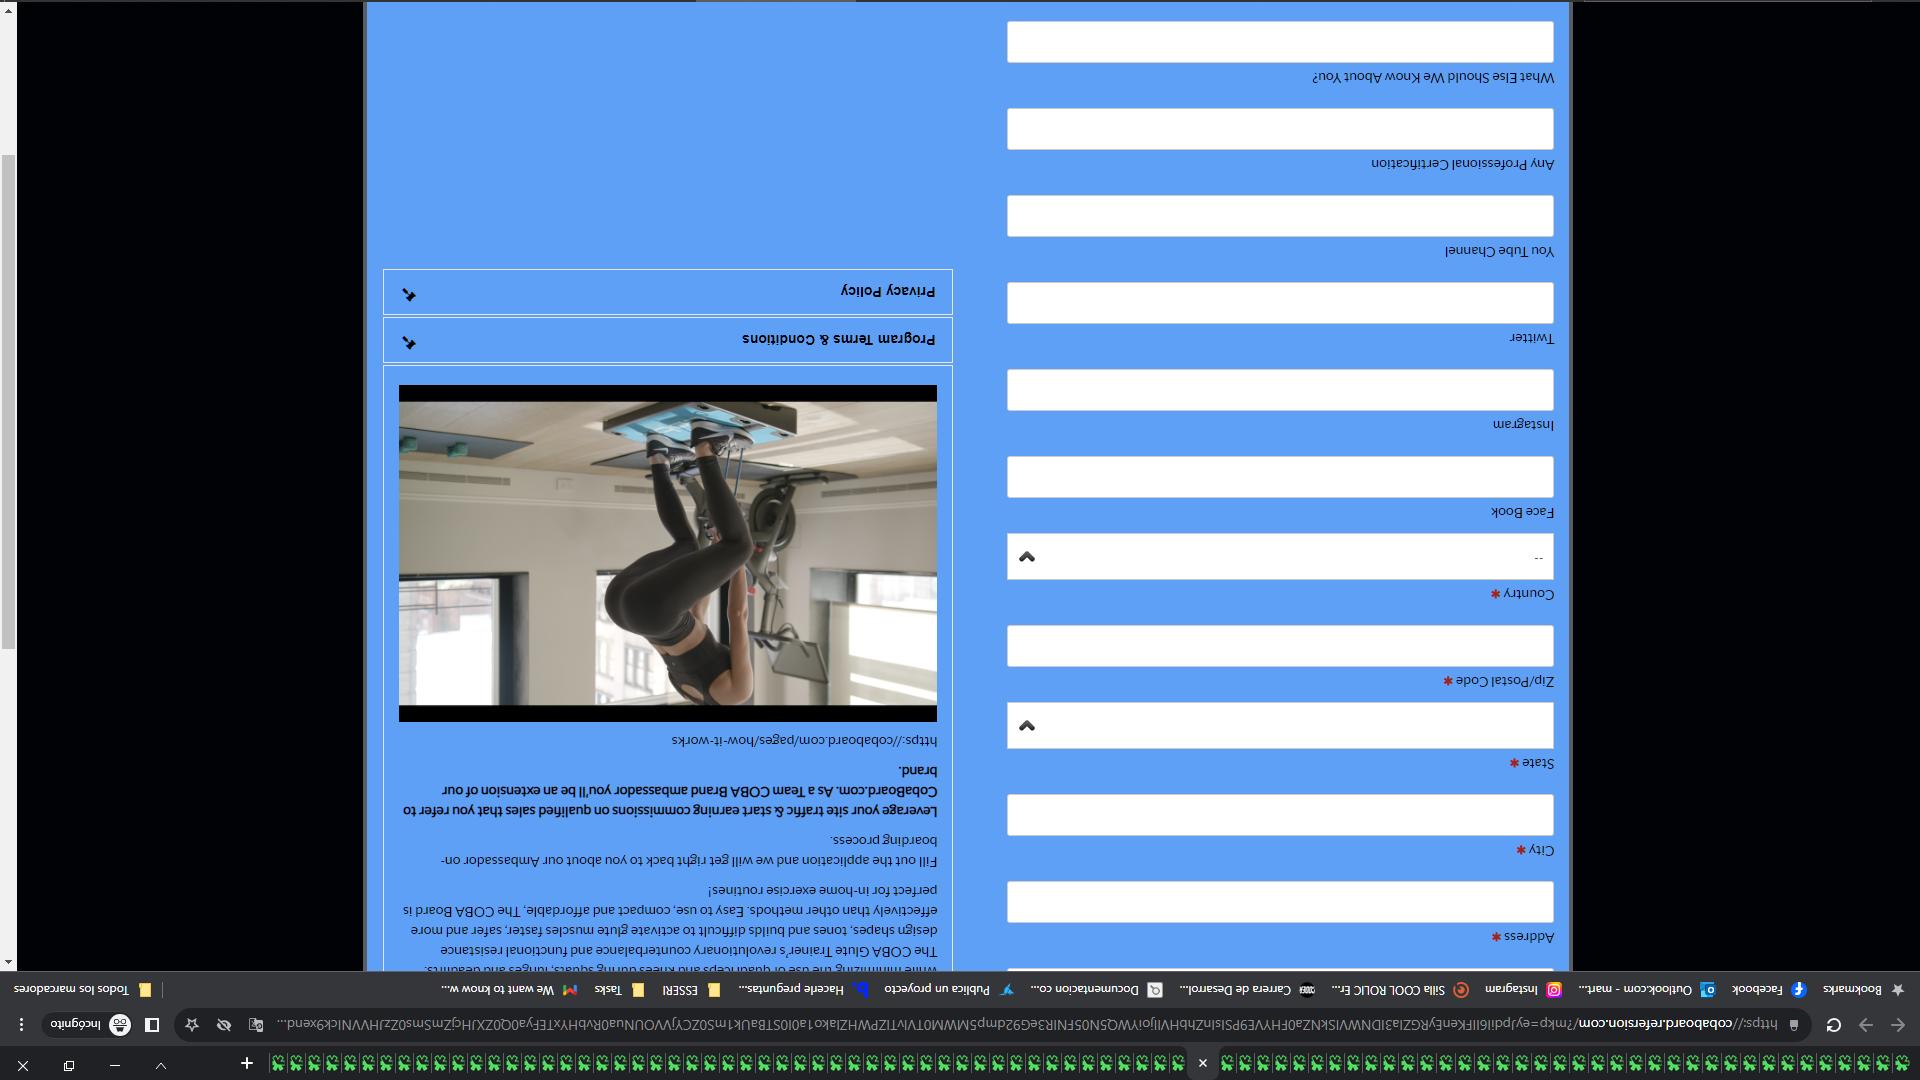
Task: Open the side panel icon in toolbar
Action: 152,1025
